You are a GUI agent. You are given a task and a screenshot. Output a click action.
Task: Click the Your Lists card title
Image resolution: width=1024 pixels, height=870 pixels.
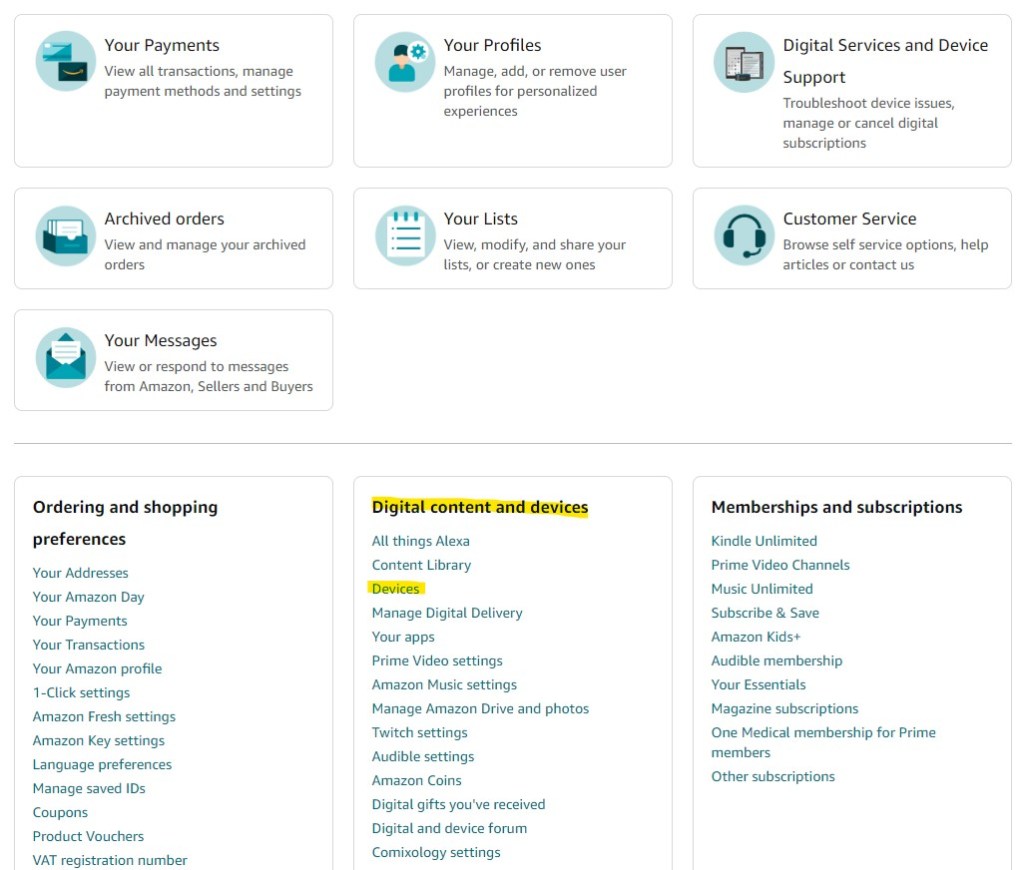[481, 219]
